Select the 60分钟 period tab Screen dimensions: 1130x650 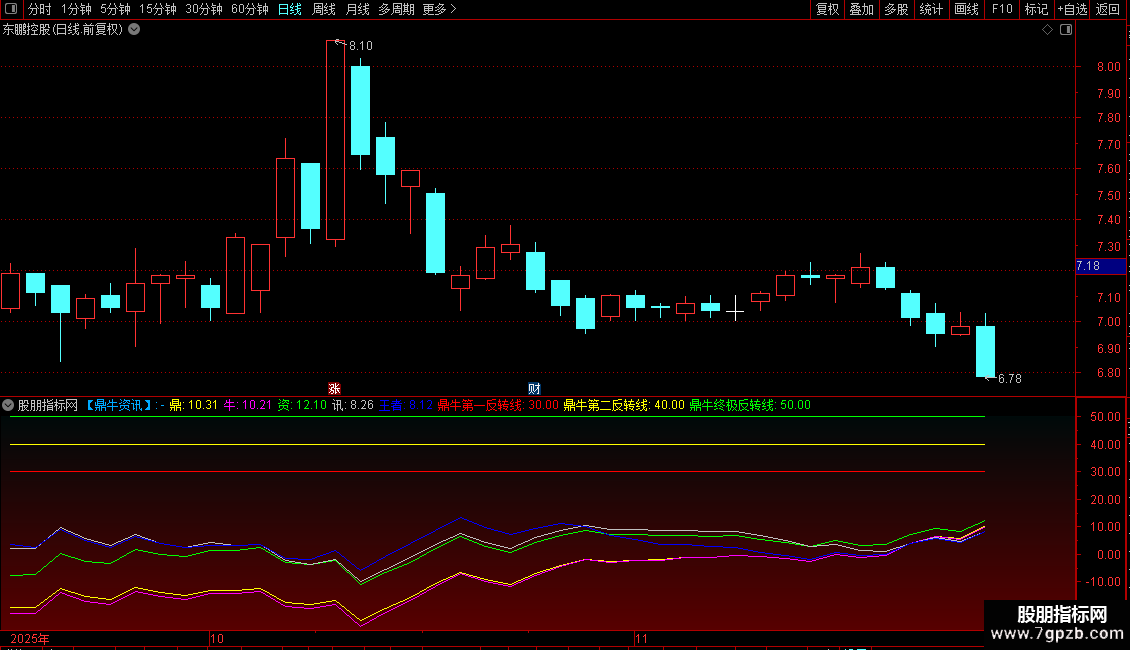pos(249,9)
